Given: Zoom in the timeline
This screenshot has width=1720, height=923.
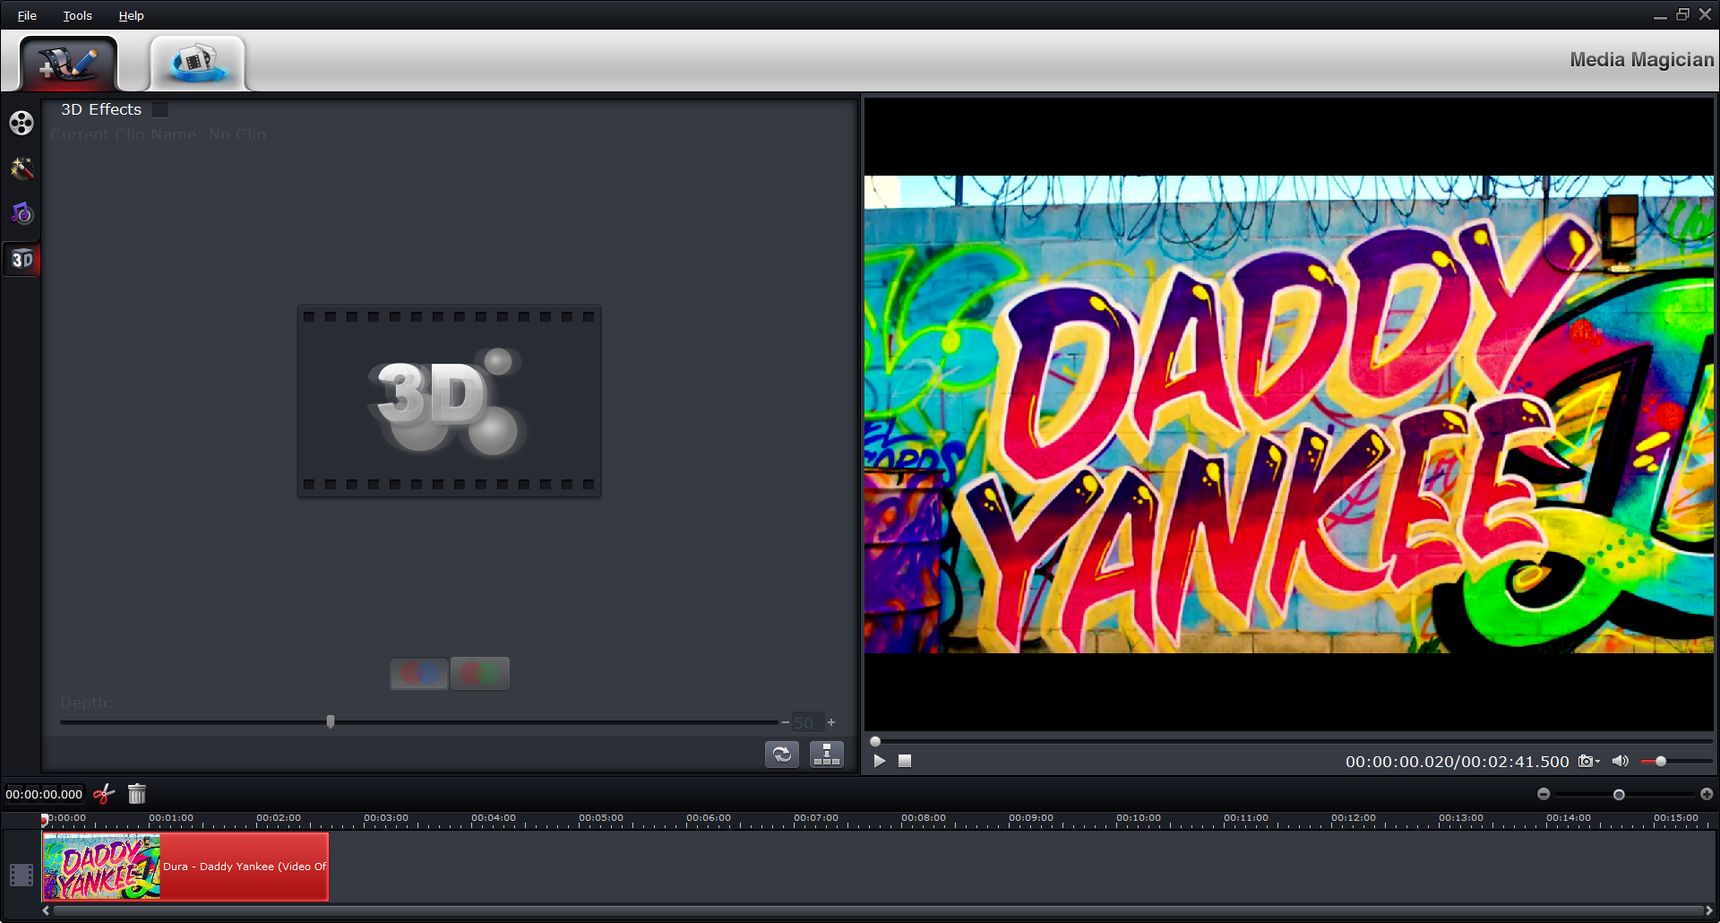Looking at the screenshot, I should 1706,794.
